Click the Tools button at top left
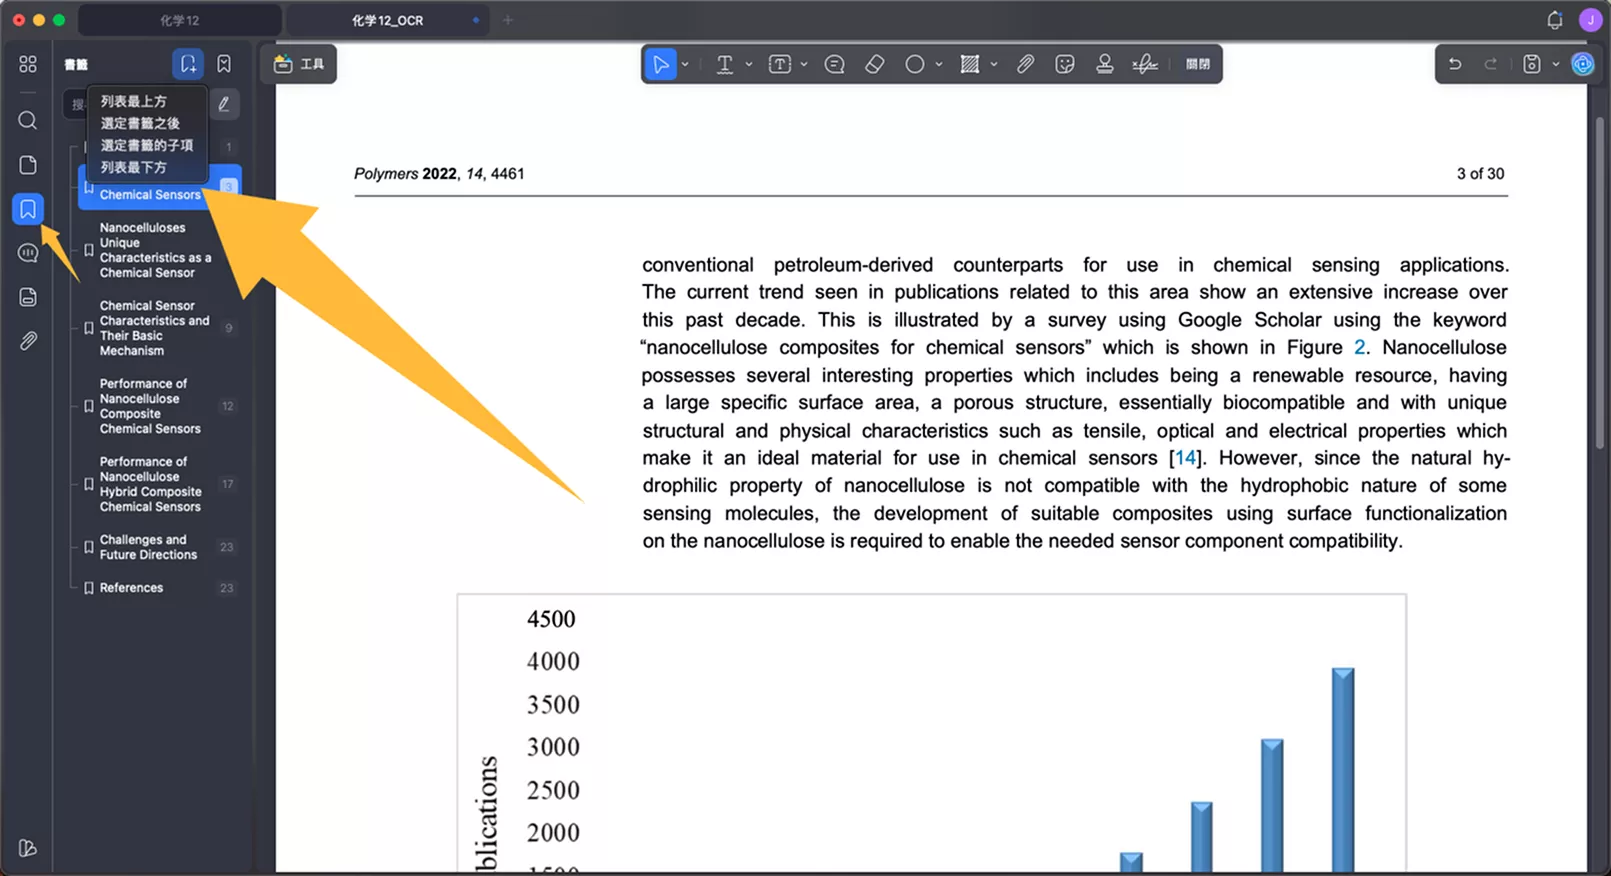This screenshot has height=876, width=1611. (x=299, y=64)
